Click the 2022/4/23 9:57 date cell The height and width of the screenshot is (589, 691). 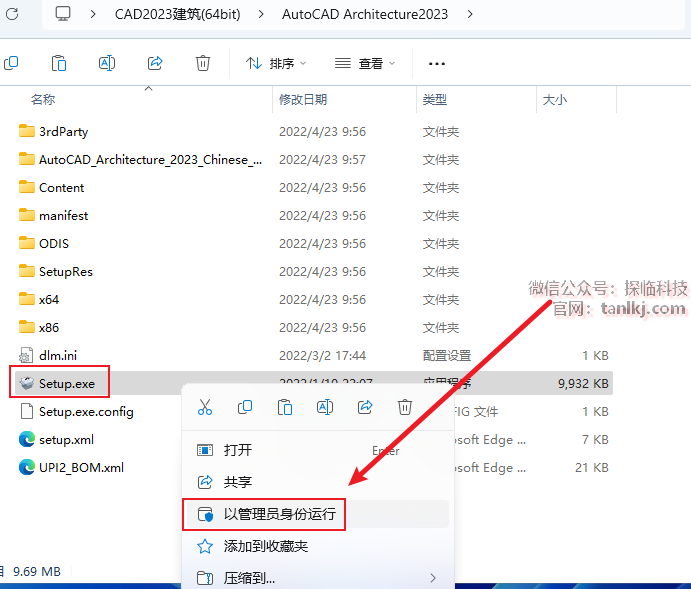pos(323,159)
